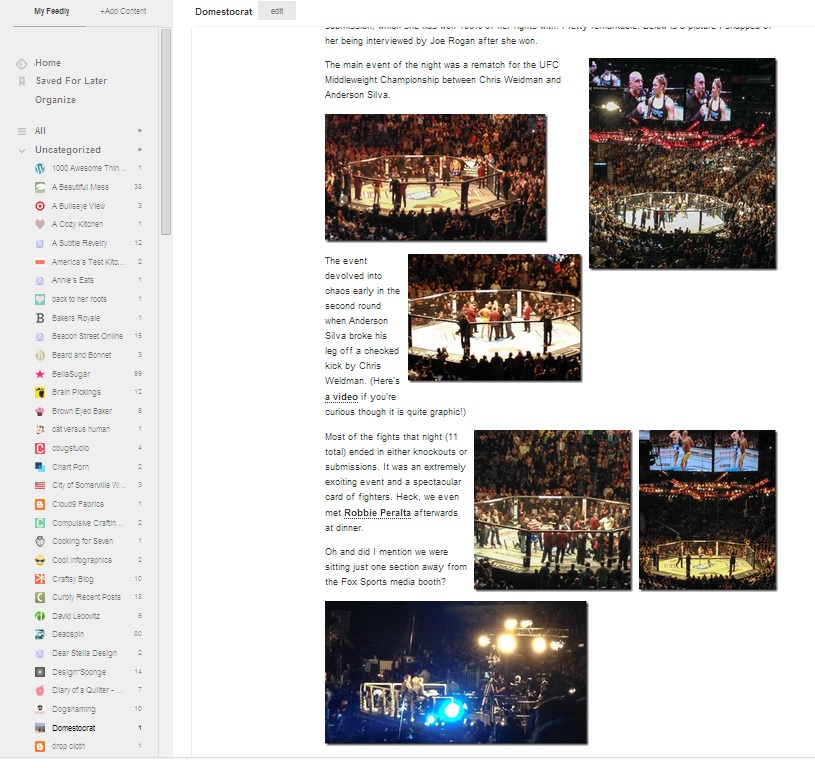
Task: Open the Fox Sports media booth photo
Action: point(455,672)
